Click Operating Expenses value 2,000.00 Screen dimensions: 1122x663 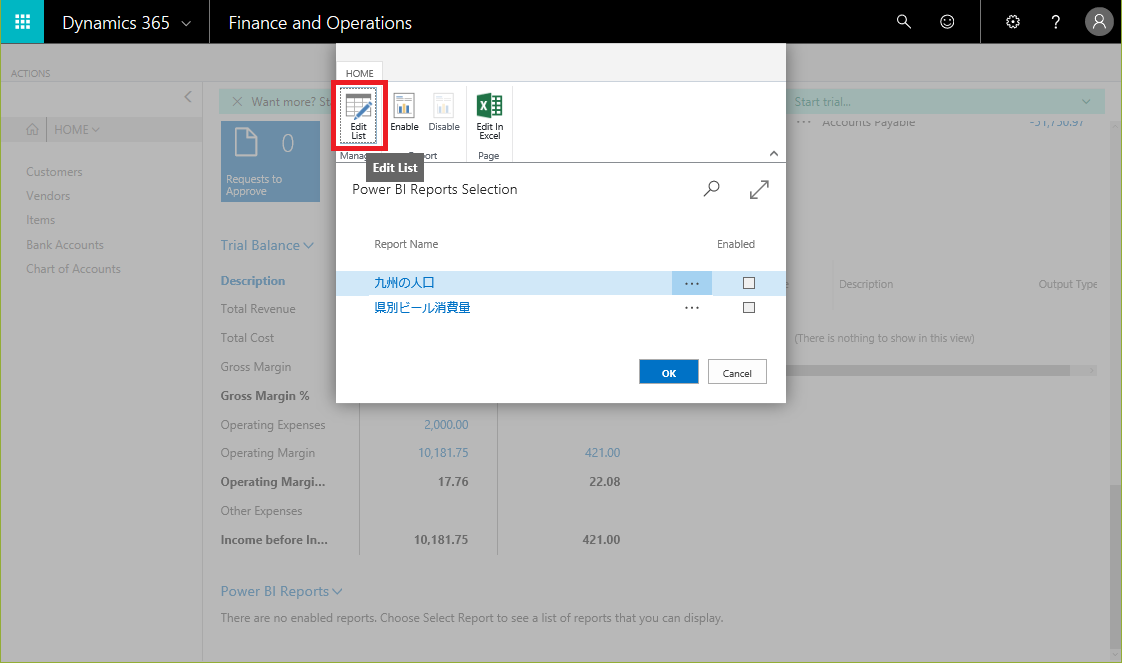coord(446,425)
